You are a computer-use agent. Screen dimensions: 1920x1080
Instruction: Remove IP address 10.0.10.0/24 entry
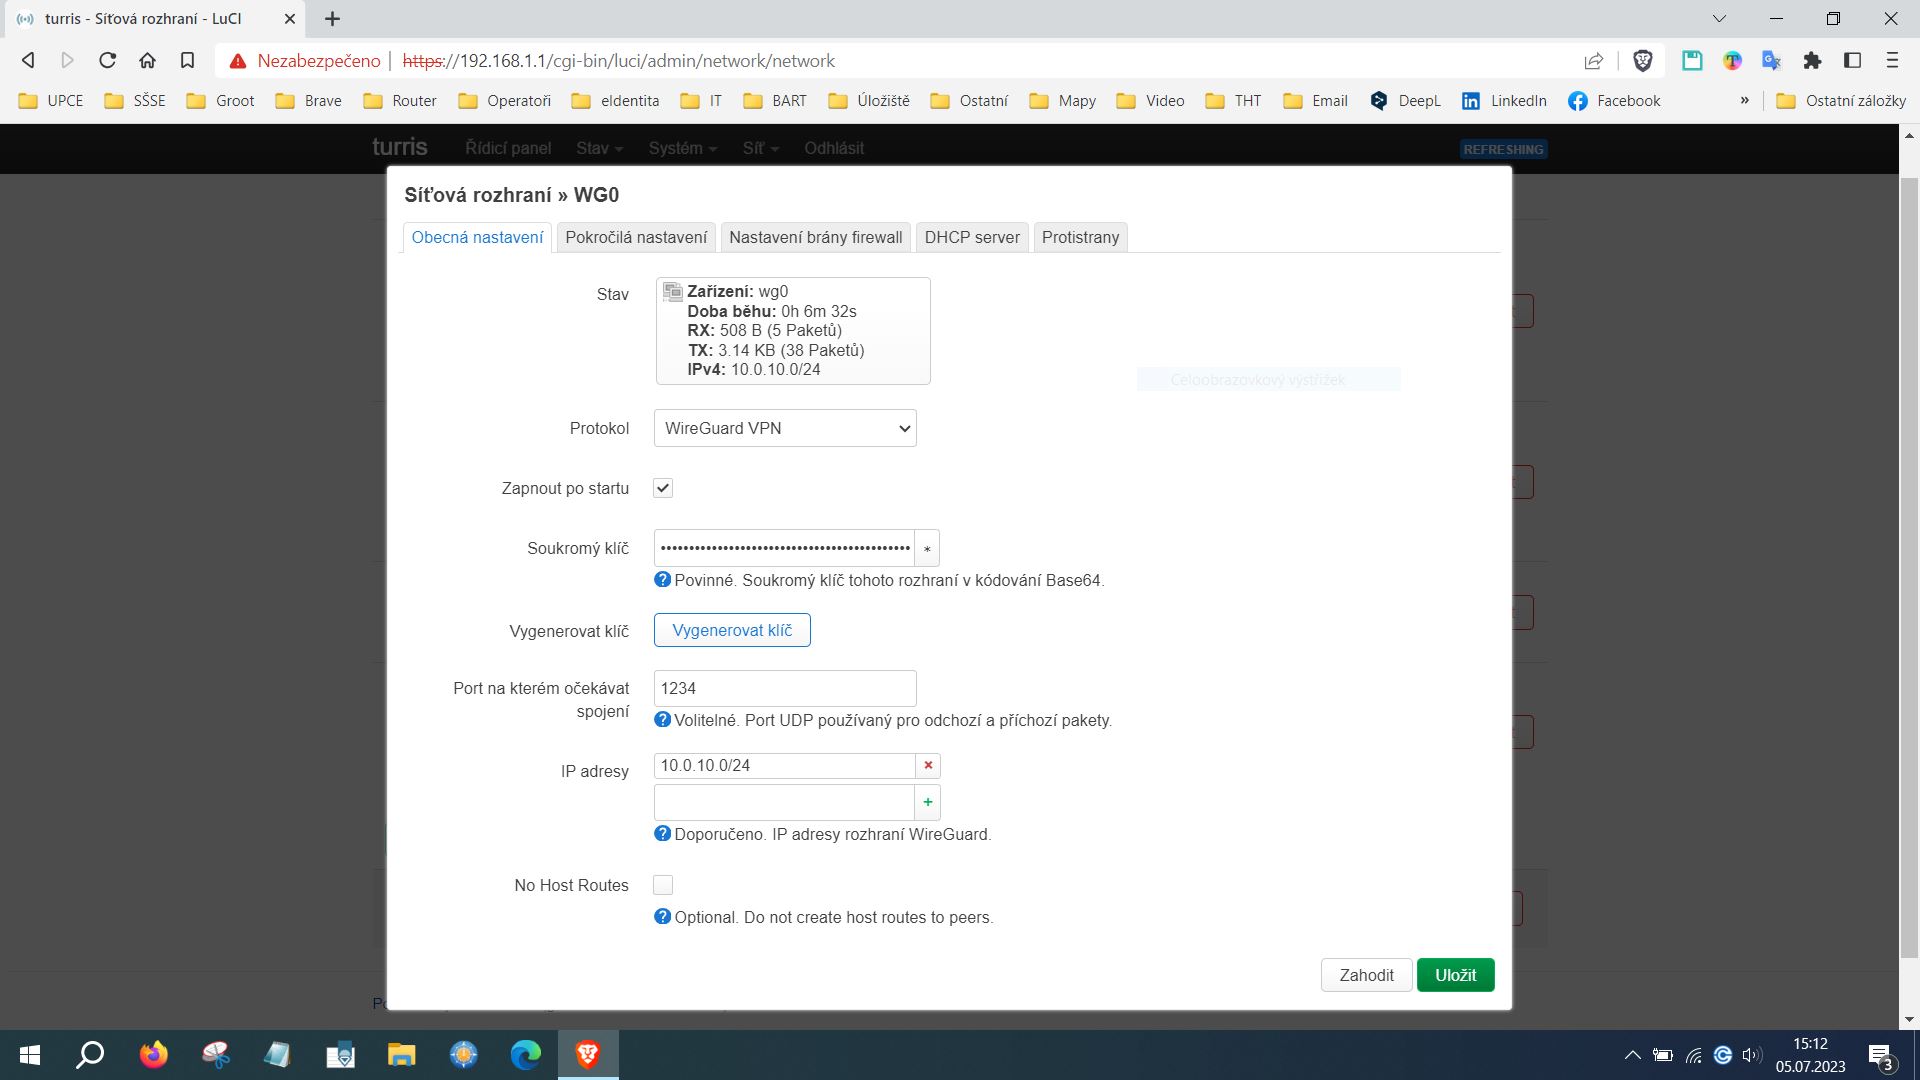coord(928,766)
